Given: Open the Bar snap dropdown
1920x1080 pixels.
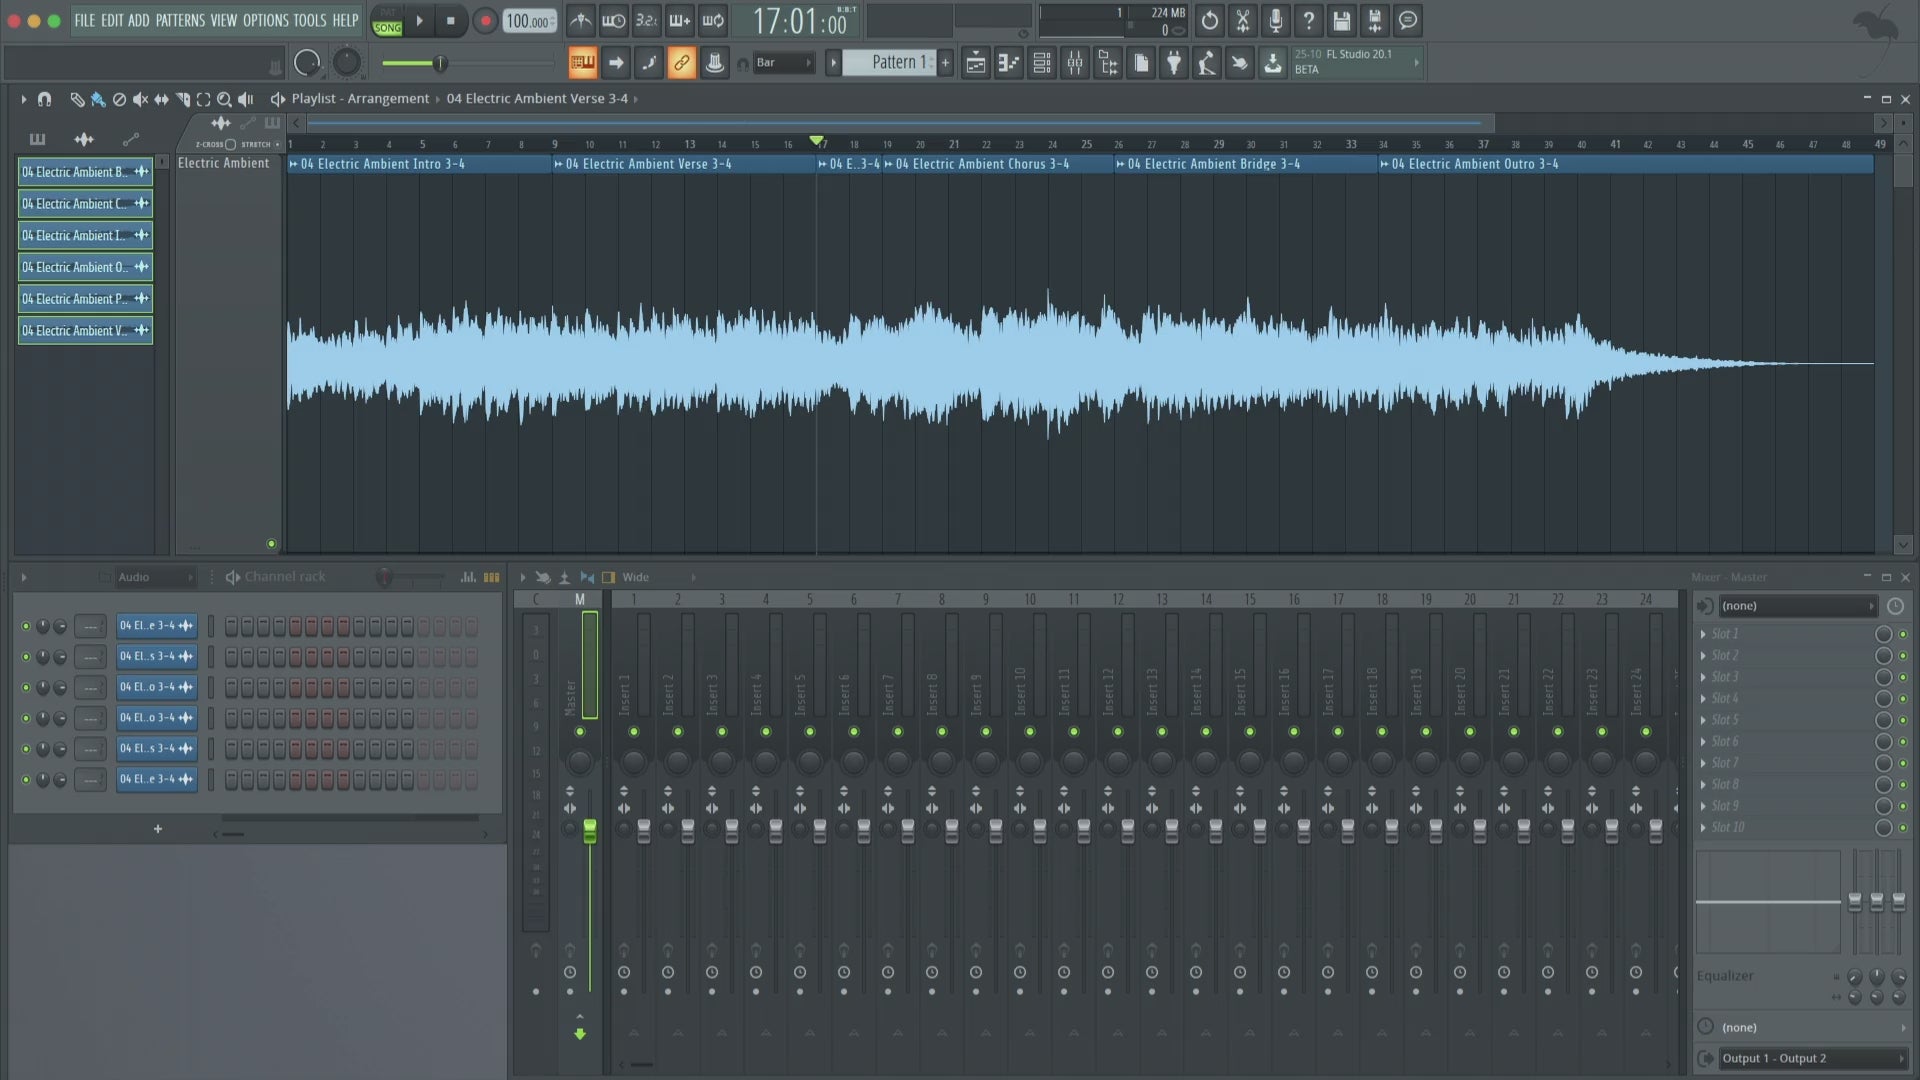Looking at the screenshot, I should tap(783, 63).
